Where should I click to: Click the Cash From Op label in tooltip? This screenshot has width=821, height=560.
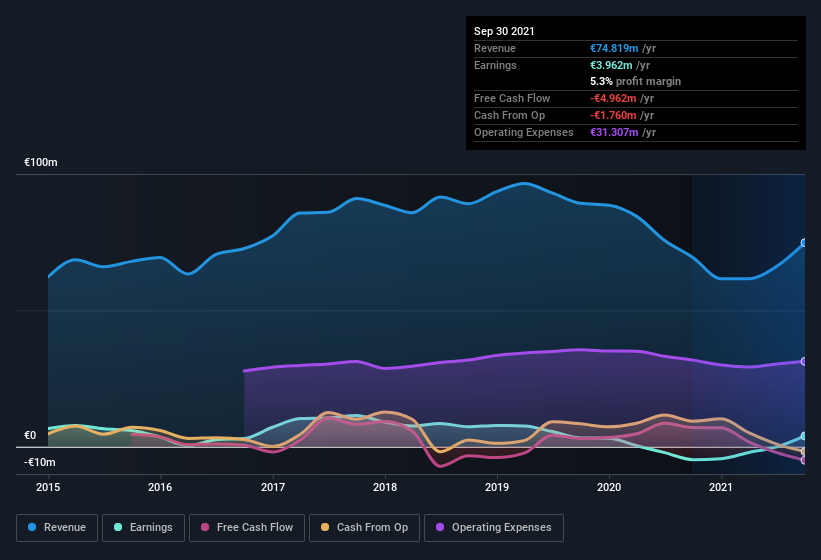509,115
